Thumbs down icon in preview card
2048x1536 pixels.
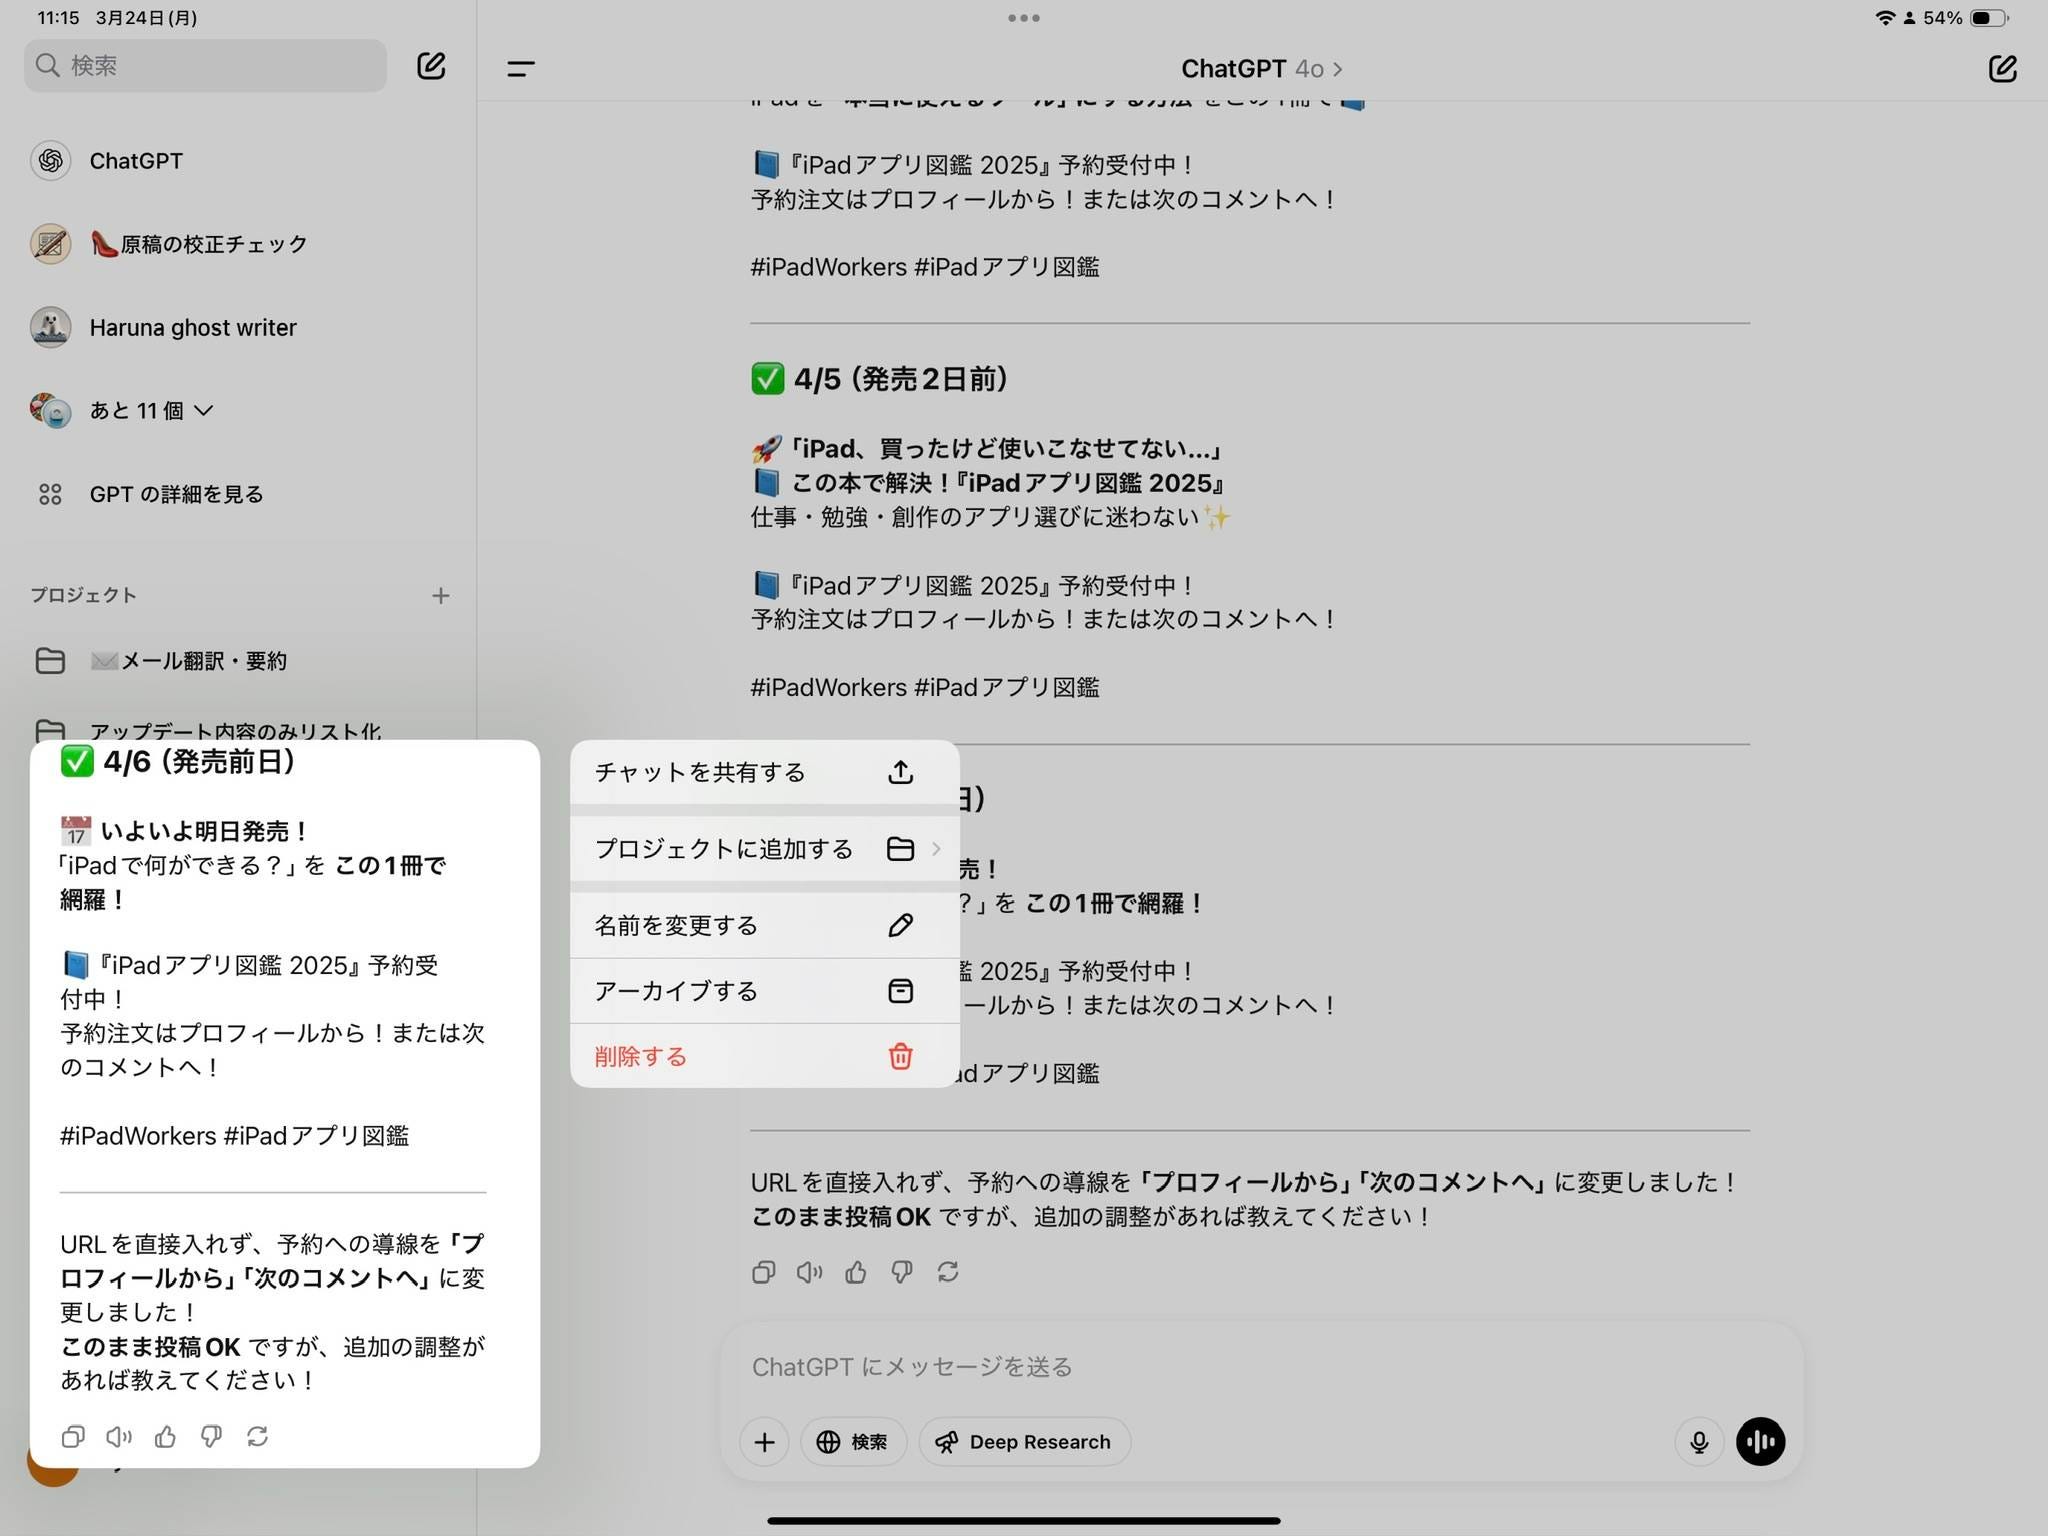211,1437
